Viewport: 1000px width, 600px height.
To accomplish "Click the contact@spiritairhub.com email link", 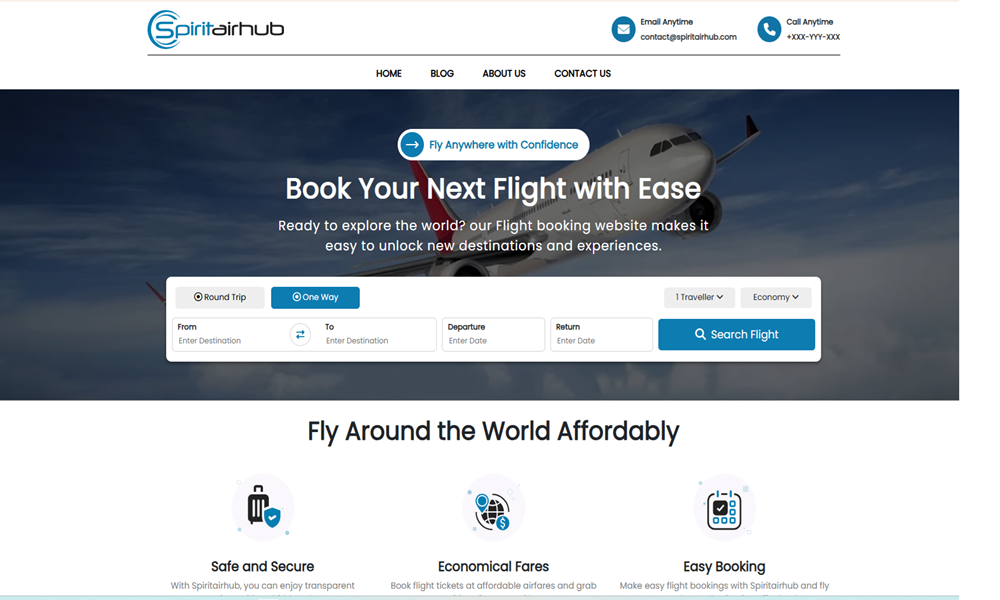I will [x=688, y=37].
